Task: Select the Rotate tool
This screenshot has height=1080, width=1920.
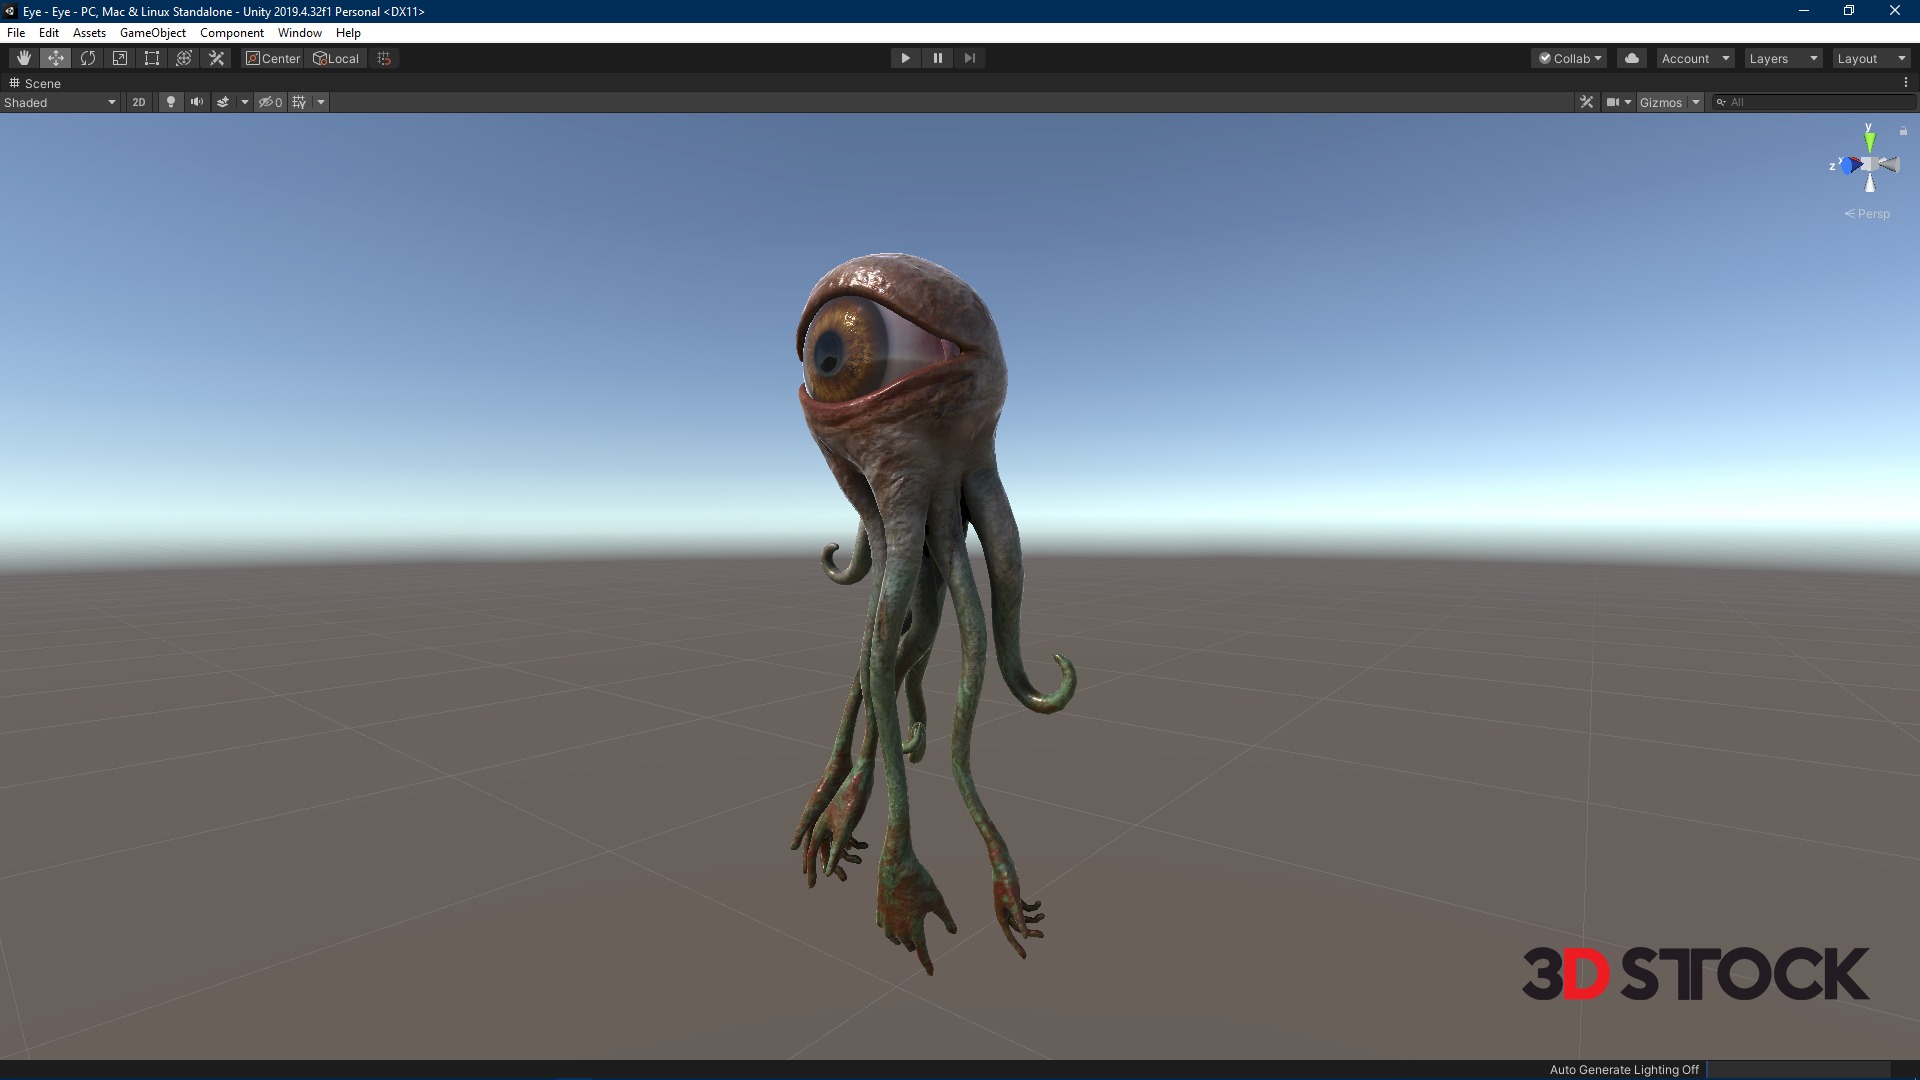Action: pyautogui.click(x=88, y=58)
